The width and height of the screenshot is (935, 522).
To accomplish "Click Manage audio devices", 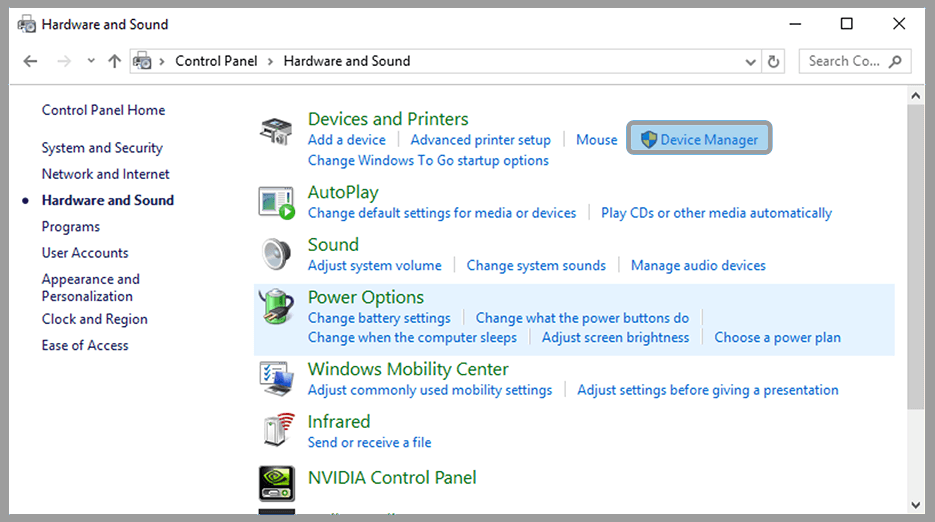I will point(698,265).
